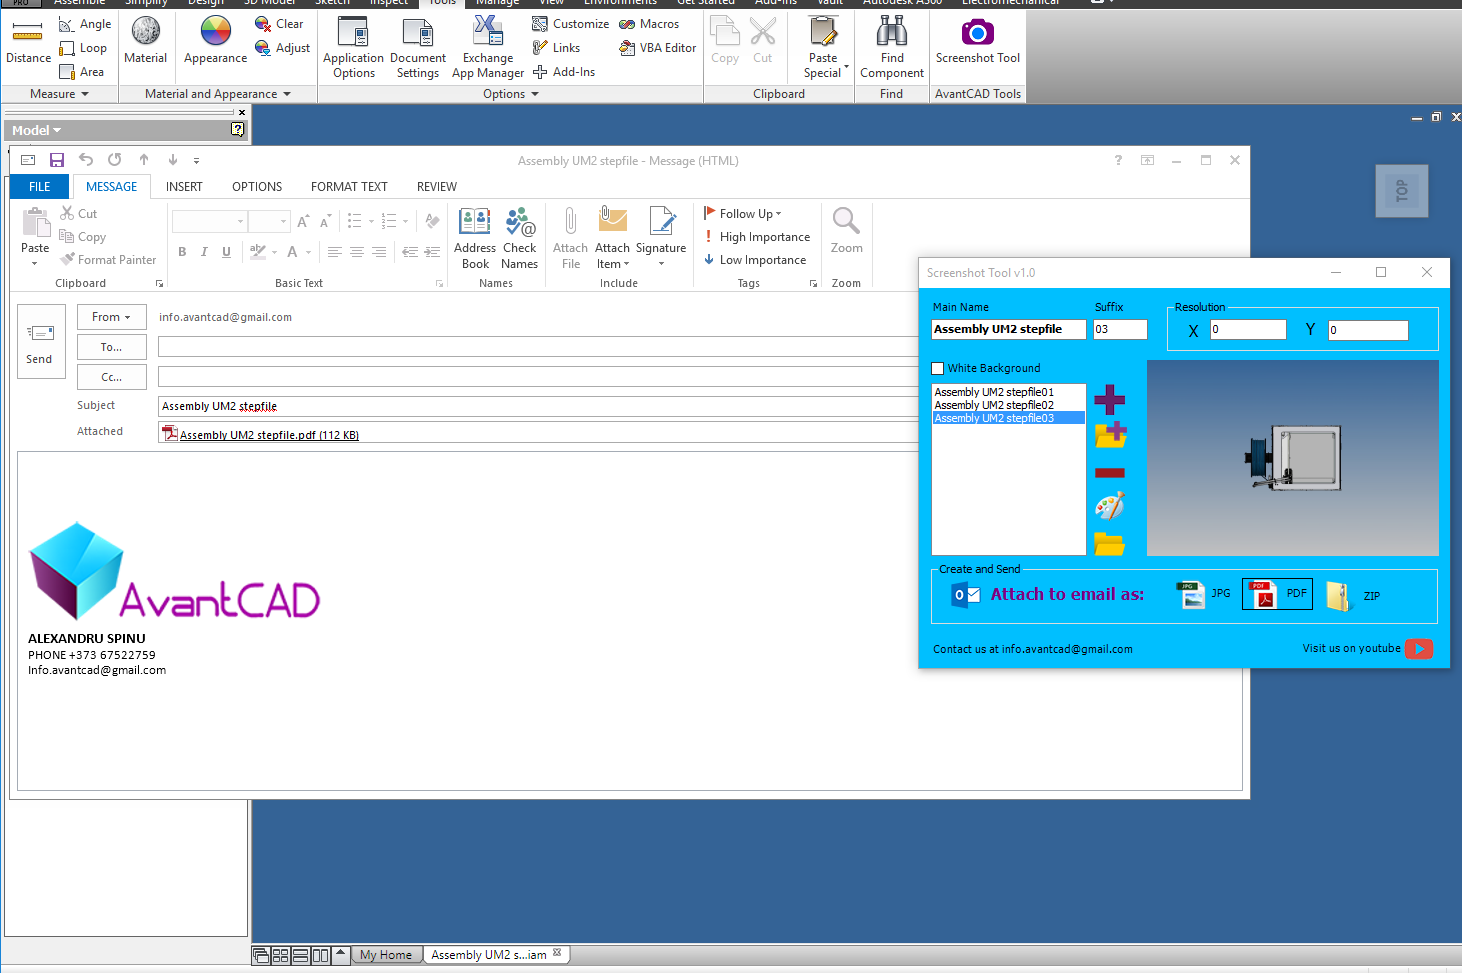Image resolution: width=1462 pixels, height=973 pixels.
Task: Click the Format Painter tool
Action: 108,260
